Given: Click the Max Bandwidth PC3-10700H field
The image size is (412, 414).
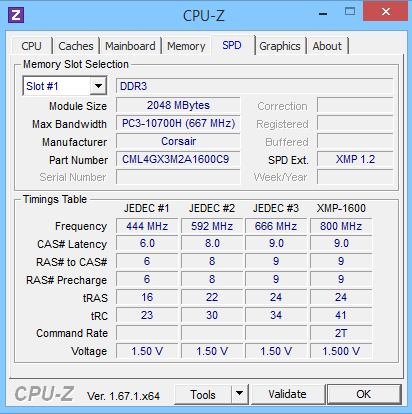Looking at the screenshot, I should tap(178, 123).
